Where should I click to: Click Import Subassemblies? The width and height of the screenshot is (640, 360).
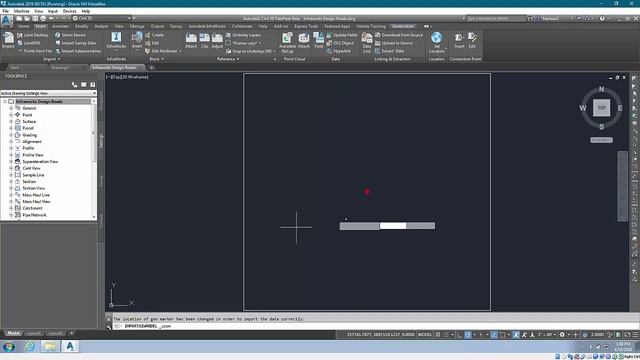78,51
